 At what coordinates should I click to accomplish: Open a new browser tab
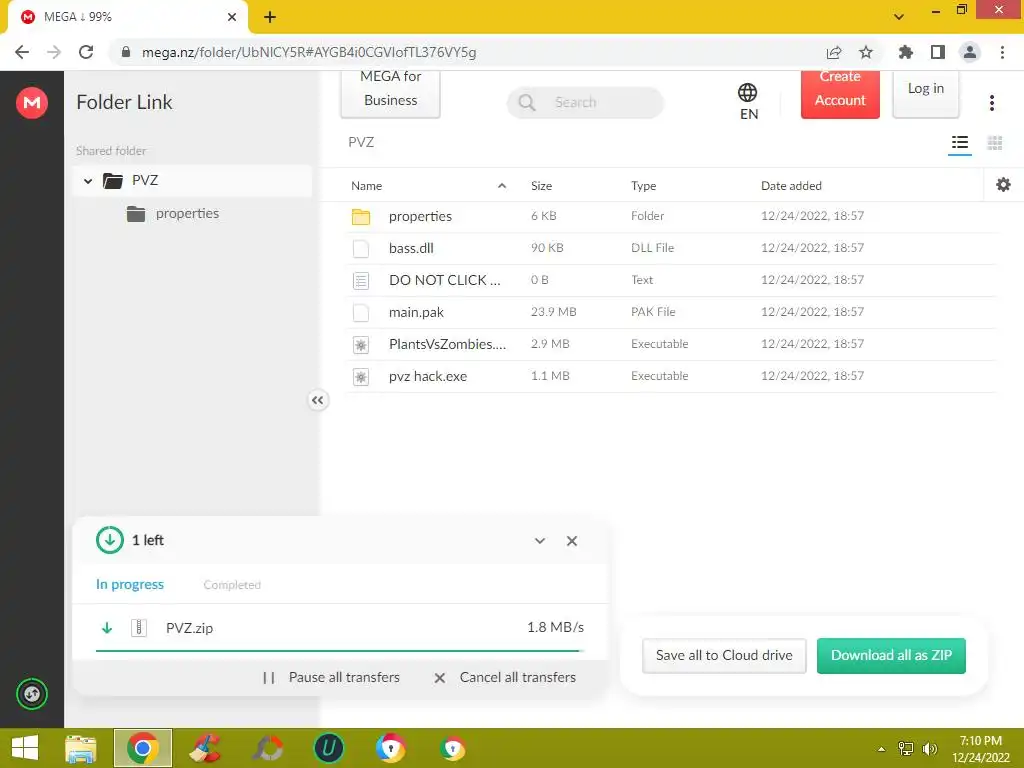(270, 17)
